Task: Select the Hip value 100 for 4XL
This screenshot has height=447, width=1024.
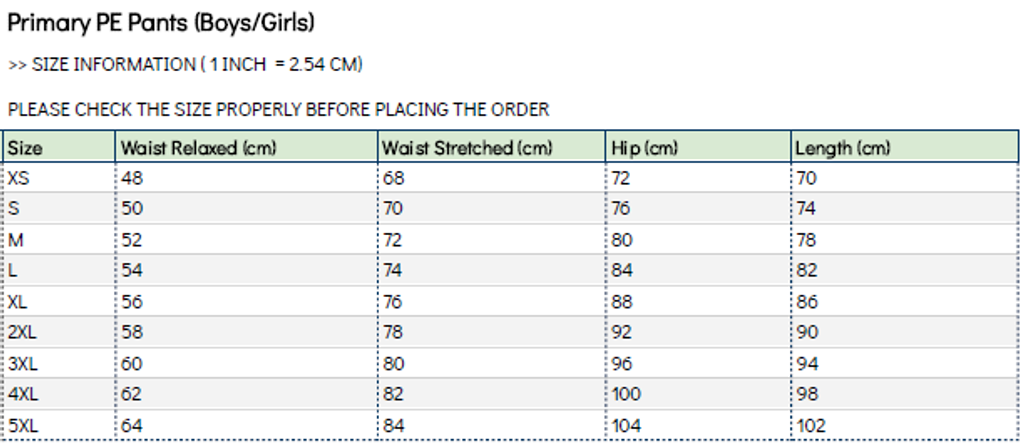Action: coord(627,395)
